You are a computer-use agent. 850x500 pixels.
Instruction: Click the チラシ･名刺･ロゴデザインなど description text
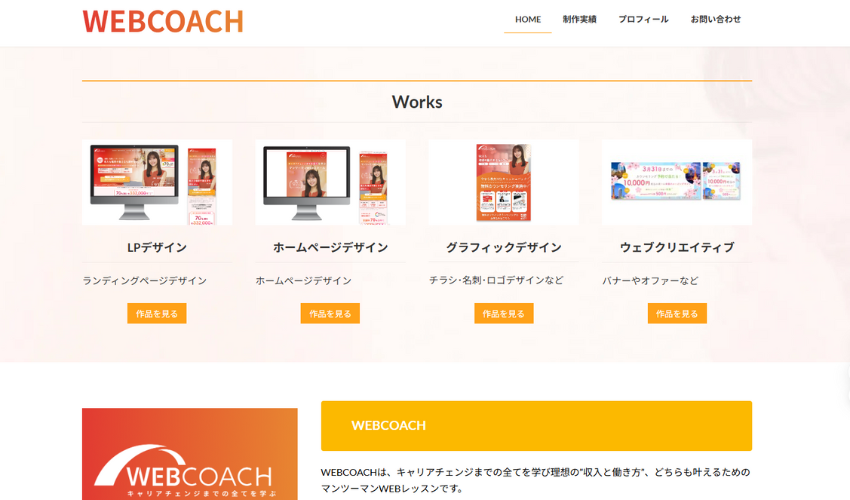(496, 280)
